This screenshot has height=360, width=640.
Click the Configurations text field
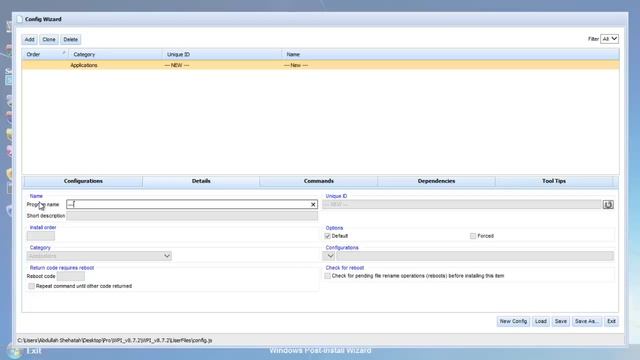pos(475,256)
